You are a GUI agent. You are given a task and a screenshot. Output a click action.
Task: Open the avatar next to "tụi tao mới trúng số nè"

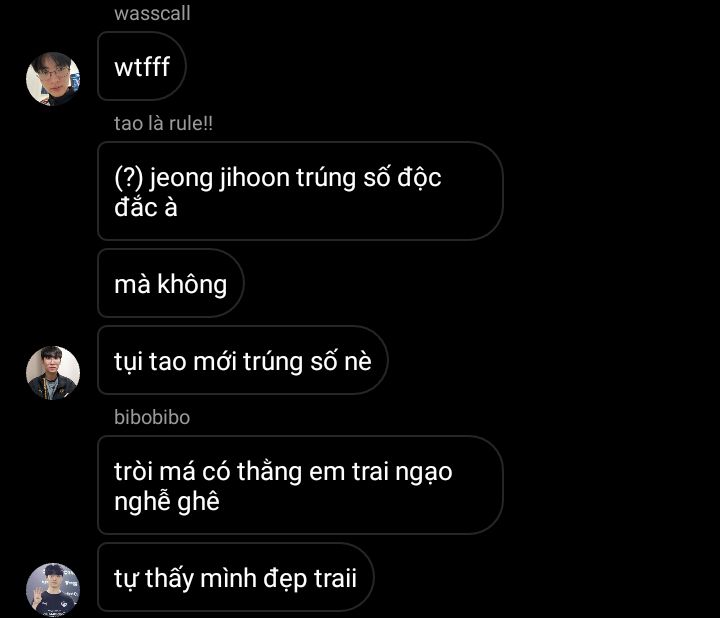[53, 373]
